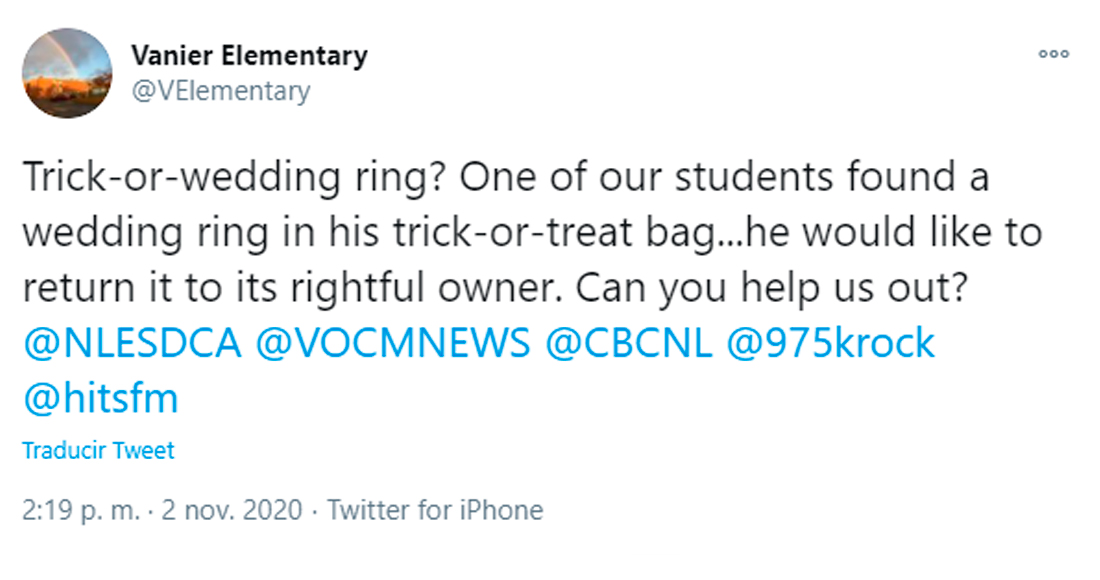Open the @NLESDCA mention

click(x=132, y=343)
